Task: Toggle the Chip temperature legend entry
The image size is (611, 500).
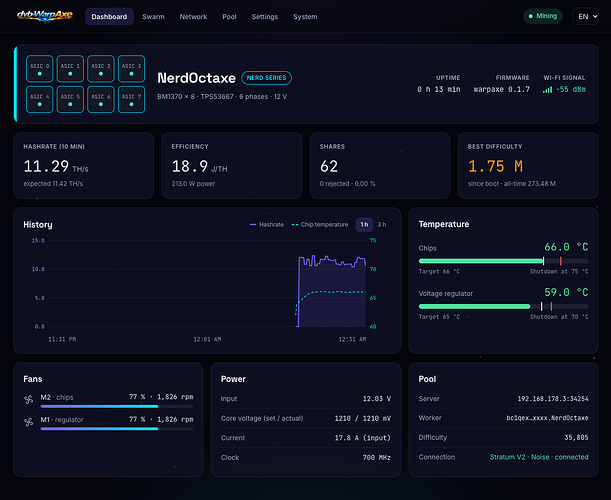Action: 320,224
